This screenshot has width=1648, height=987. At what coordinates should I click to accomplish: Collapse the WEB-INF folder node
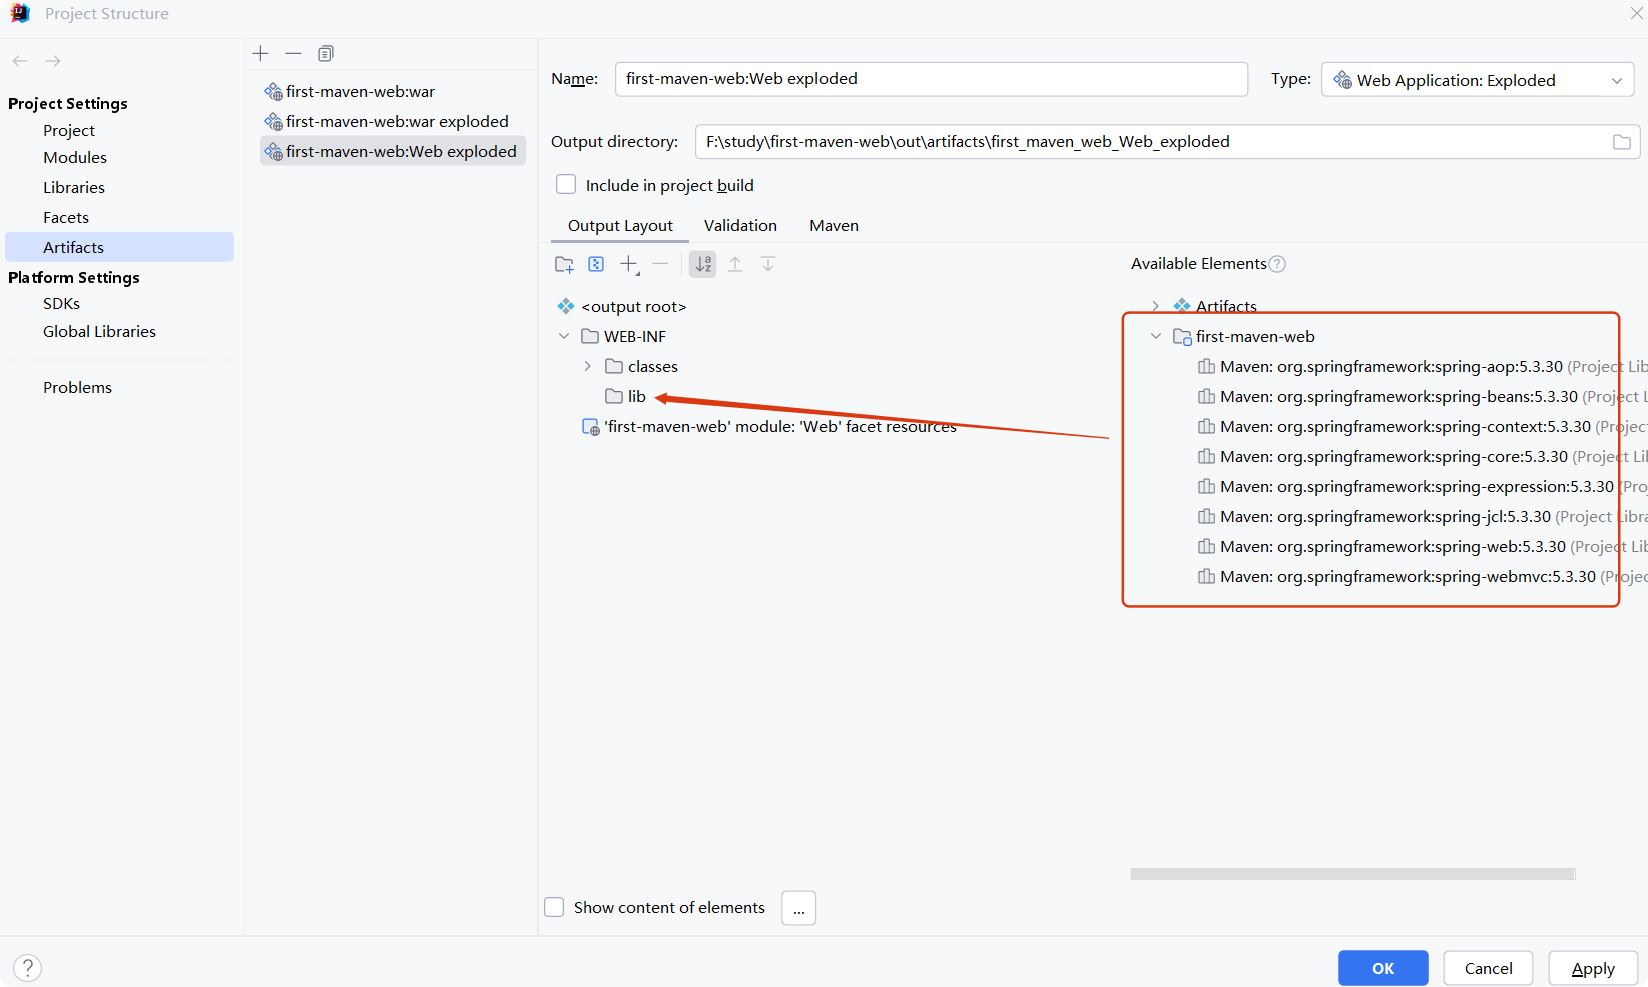(564, 337)
